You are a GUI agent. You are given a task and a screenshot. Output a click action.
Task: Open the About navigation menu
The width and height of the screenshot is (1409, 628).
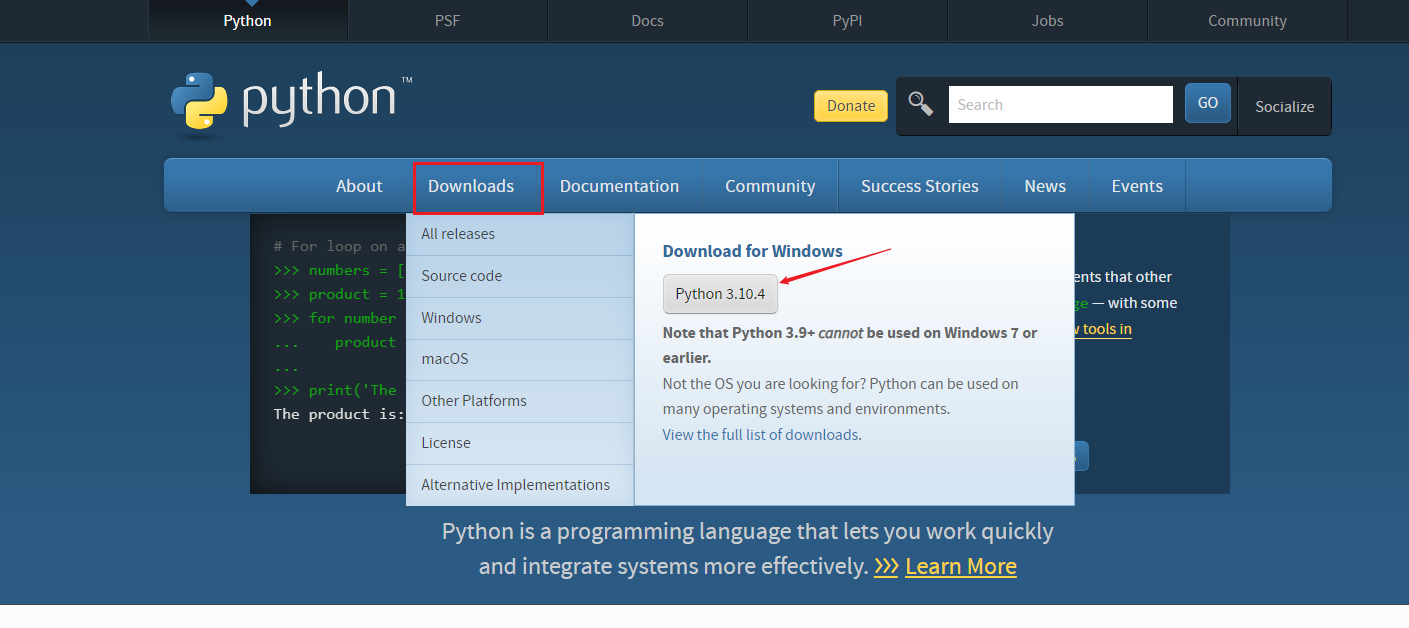click(359, 186)
